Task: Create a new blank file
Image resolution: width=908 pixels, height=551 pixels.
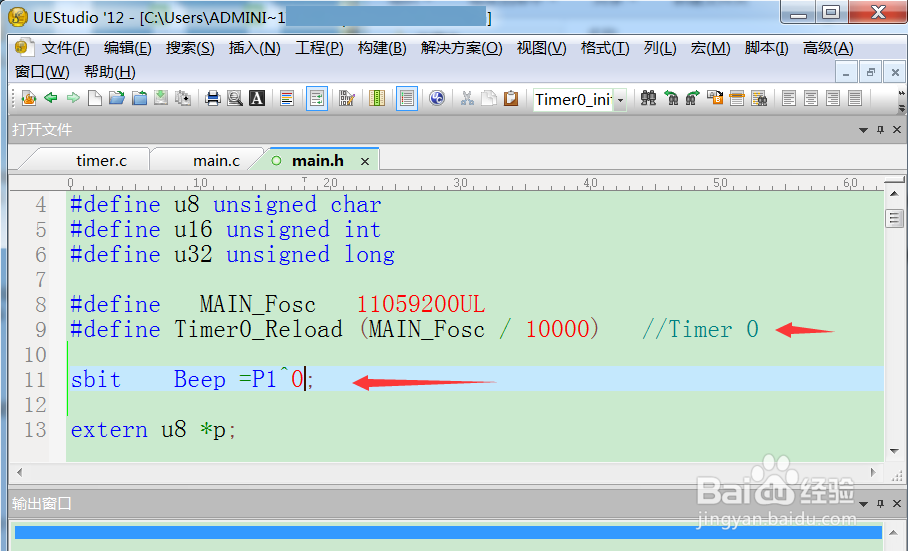Action: (95, 98)
